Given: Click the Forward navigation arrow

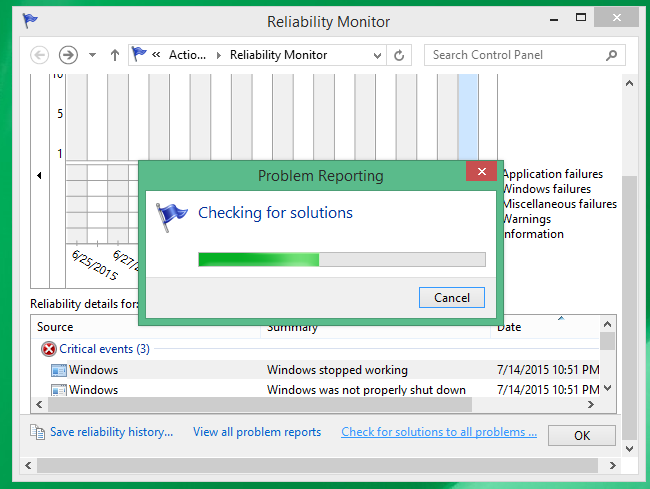Looking at the screenshot, I should coord(68,55).
